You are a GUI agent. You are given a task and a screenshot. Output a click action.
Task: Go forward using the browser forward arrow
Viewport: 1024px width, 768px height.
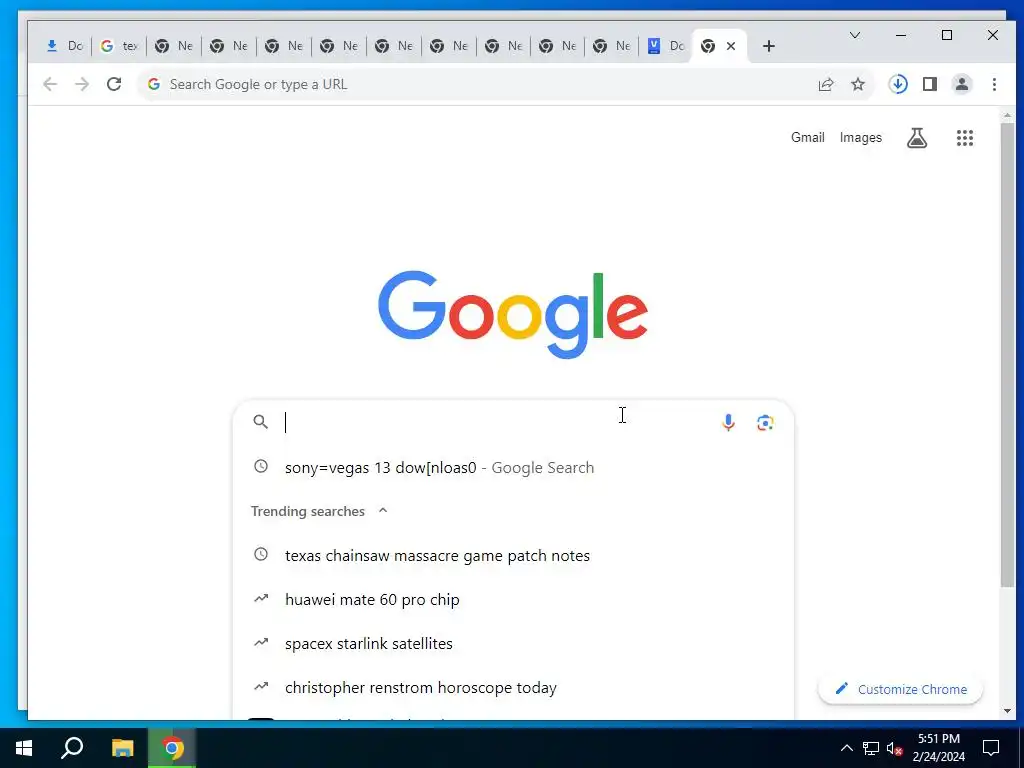point(82,84)
